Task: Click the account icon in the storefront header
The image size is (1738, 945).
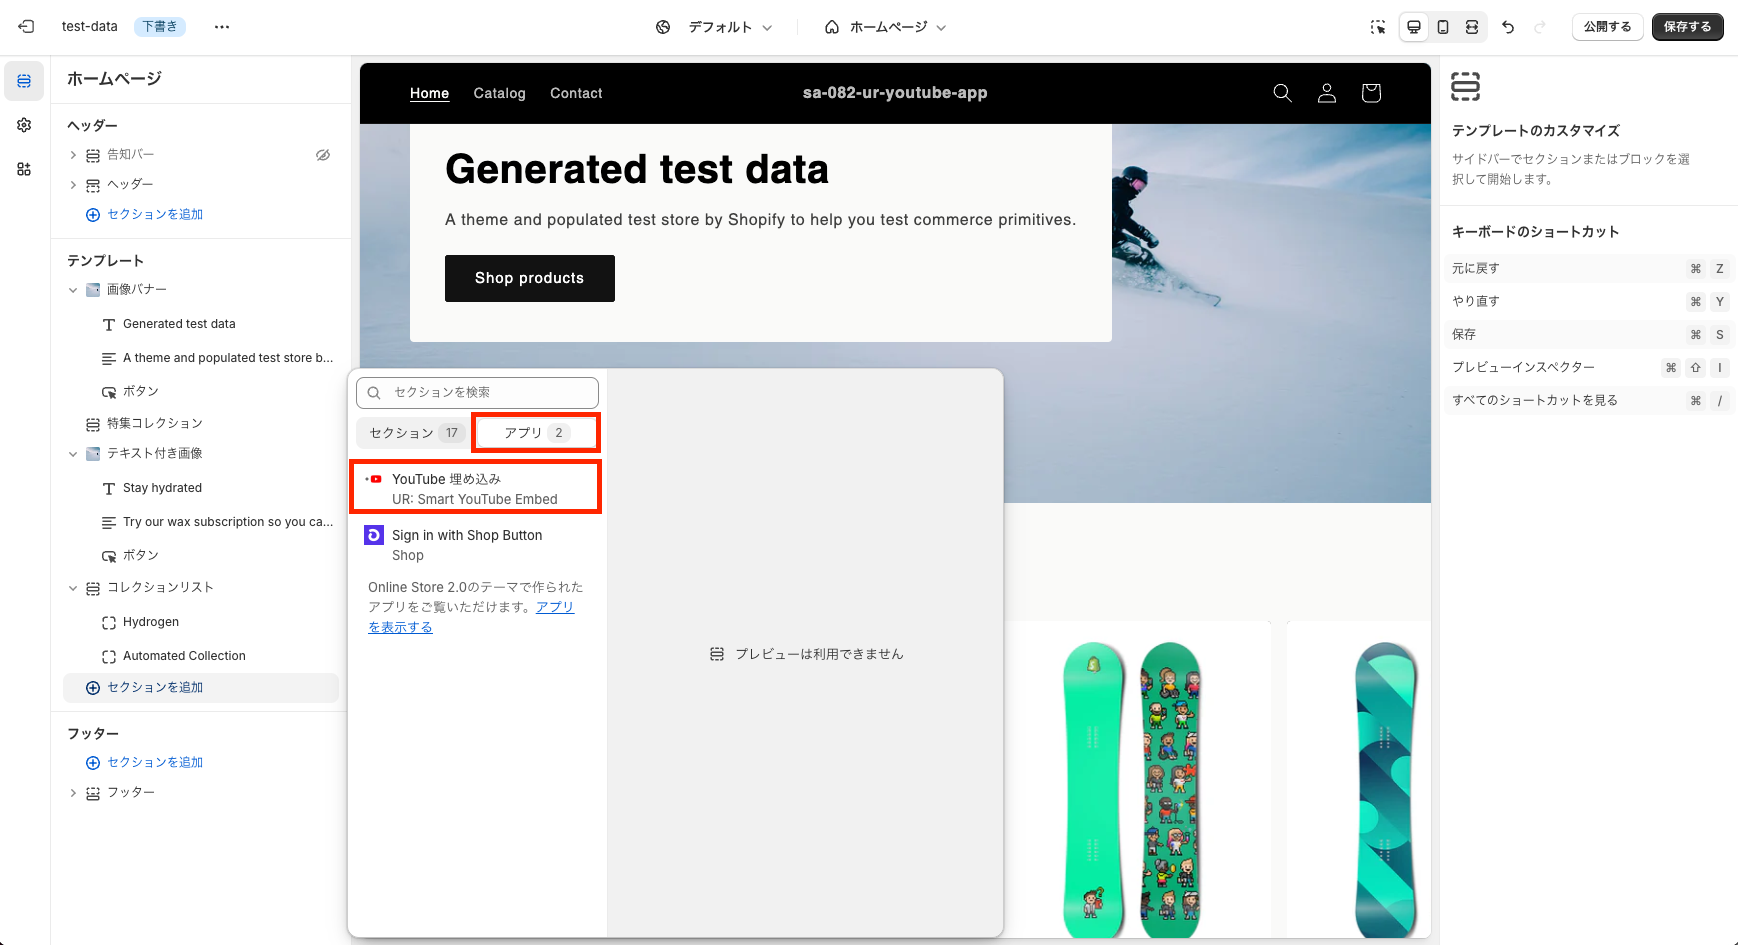Action: pyautogui.click(x=1327, y=93)
